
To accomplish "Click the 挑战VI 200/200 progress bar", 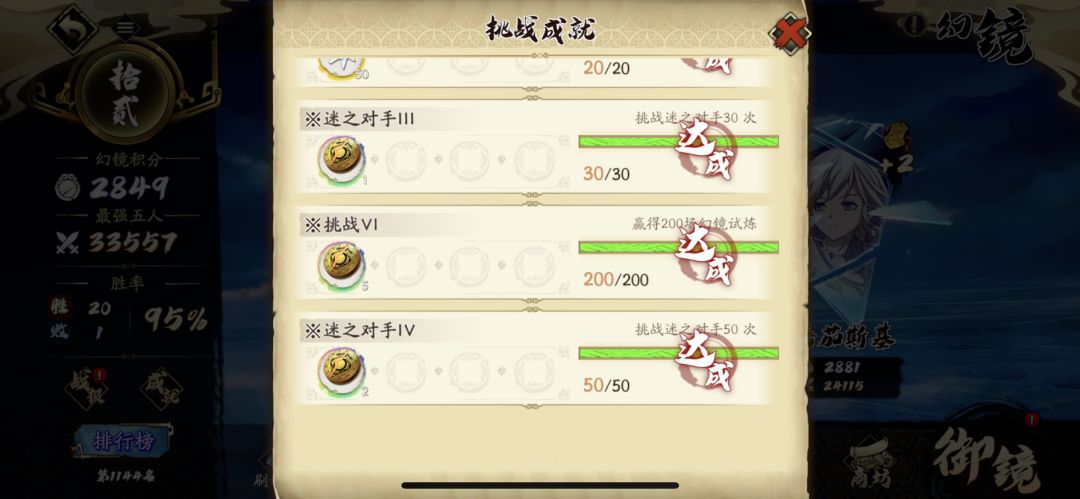I will pyautogui.click(x=678, y=247).
